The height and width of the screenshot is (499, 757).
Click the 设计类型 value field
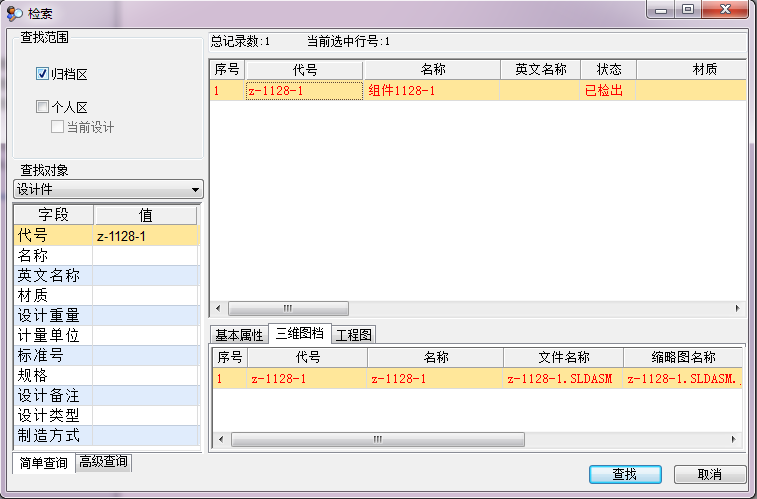[x=145, y=415]
